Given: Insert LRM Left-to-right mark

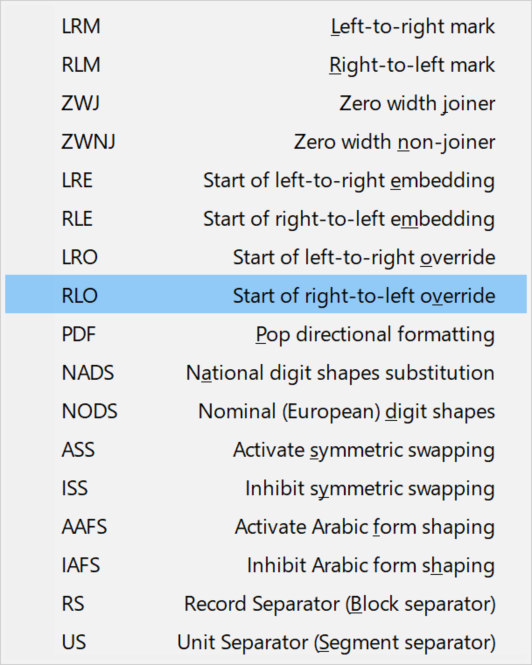Looking at the screenshot, I should (266, 26).
